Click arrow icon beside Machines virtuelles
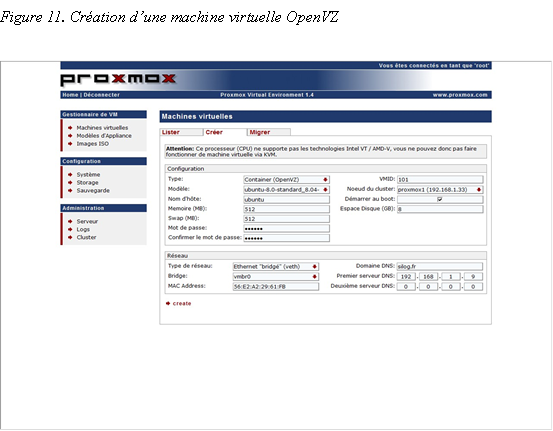 point(70,128)
